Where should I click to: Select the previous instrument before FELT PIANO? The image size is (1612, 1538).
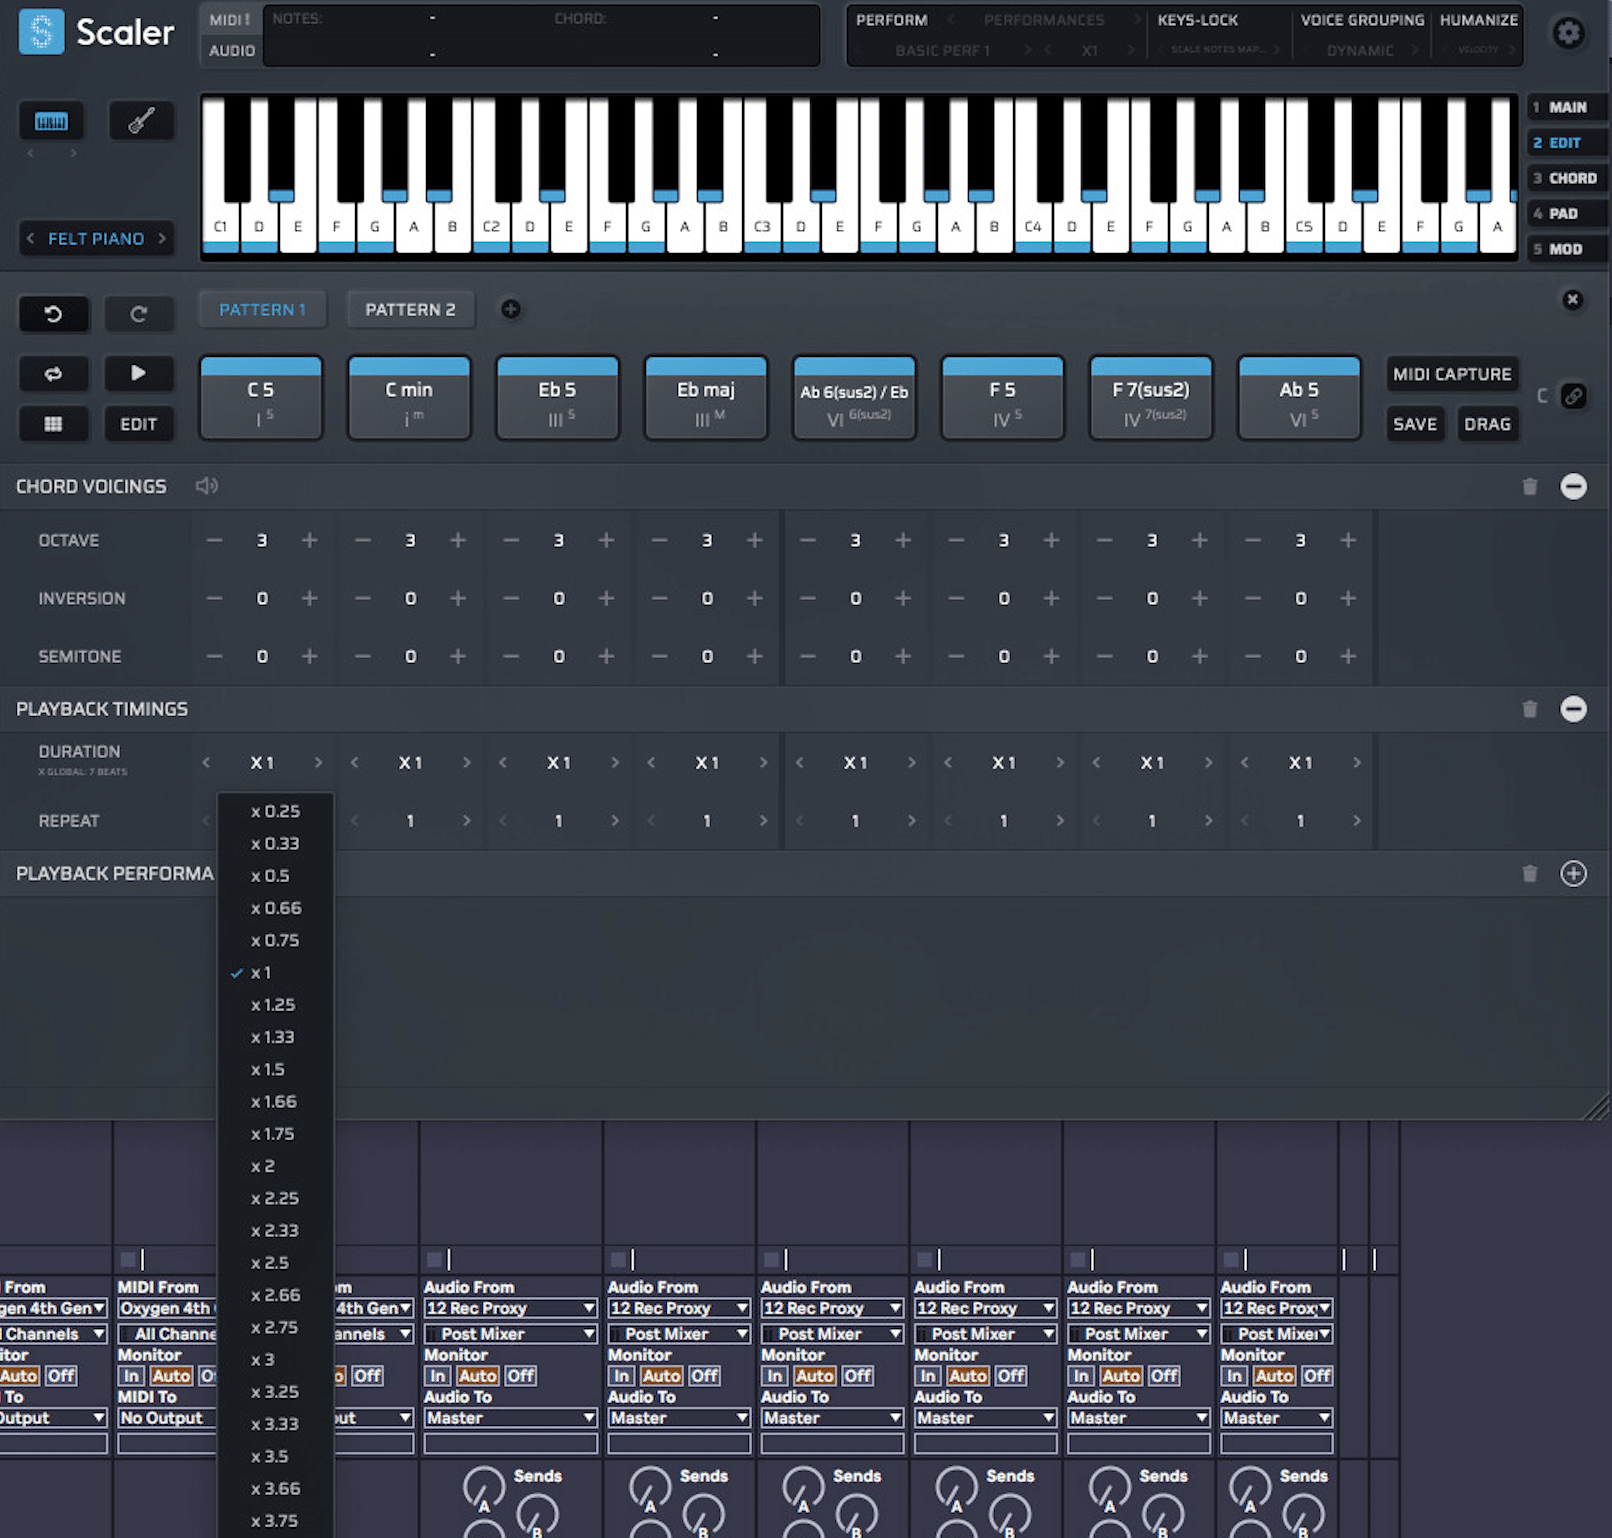[x=31, y=239]
